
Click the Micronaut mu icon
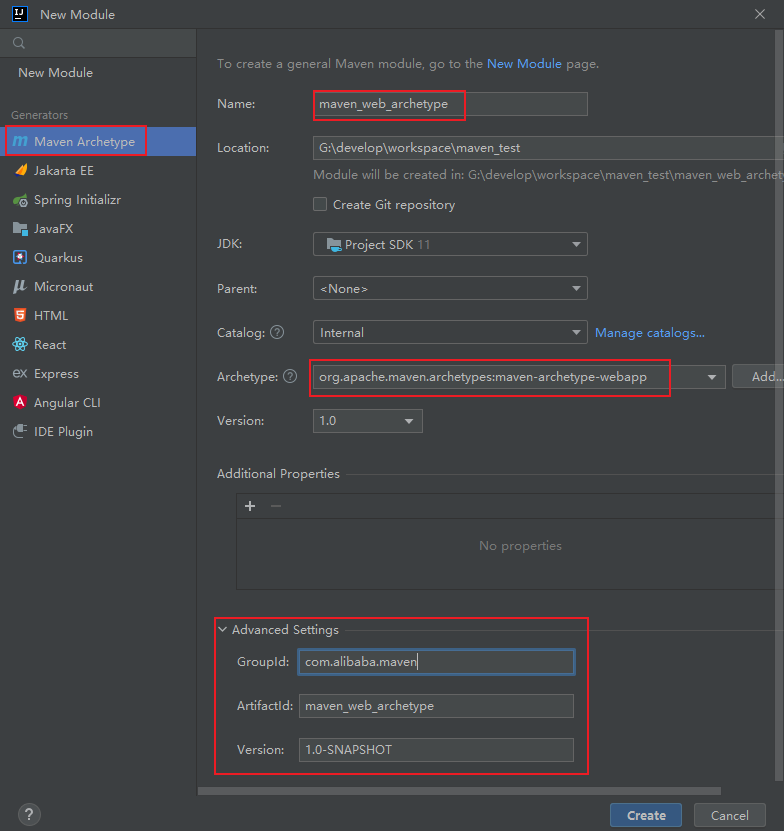[20, 287]
